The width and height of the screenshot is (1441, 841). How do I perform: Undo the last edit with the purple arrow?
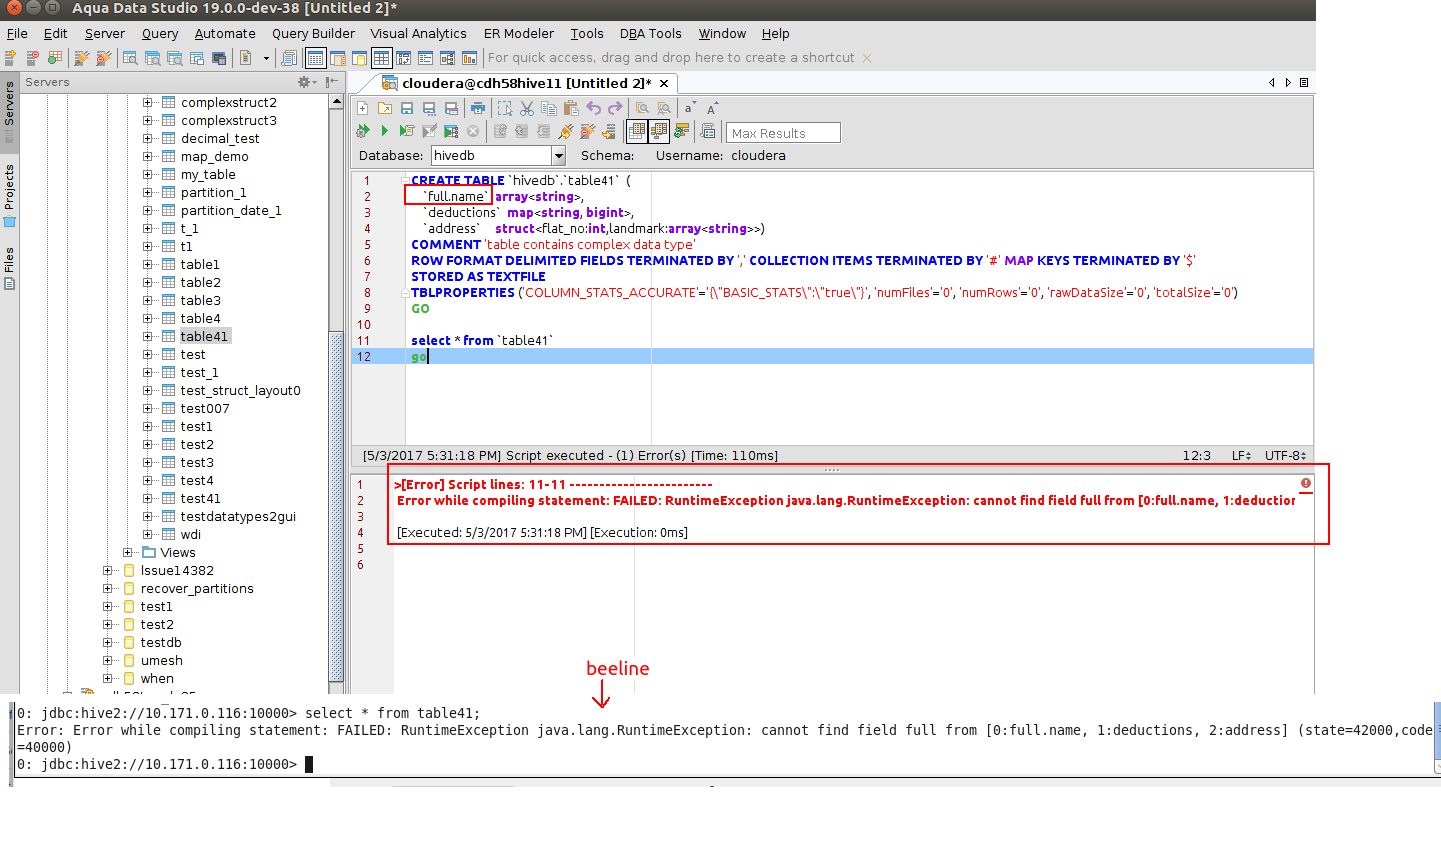coord(594,108)
